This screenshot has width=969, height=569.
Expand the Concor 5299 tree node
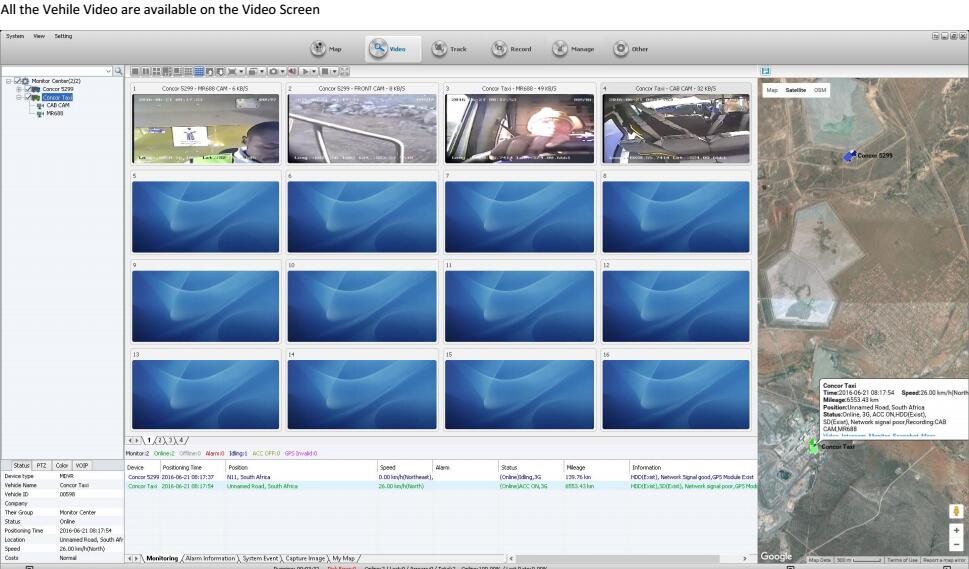(19, 89)
